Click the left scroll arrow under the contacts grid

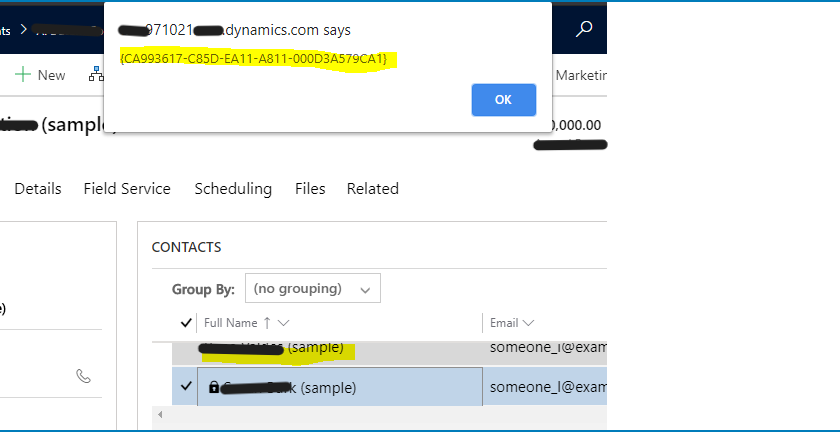159,413
